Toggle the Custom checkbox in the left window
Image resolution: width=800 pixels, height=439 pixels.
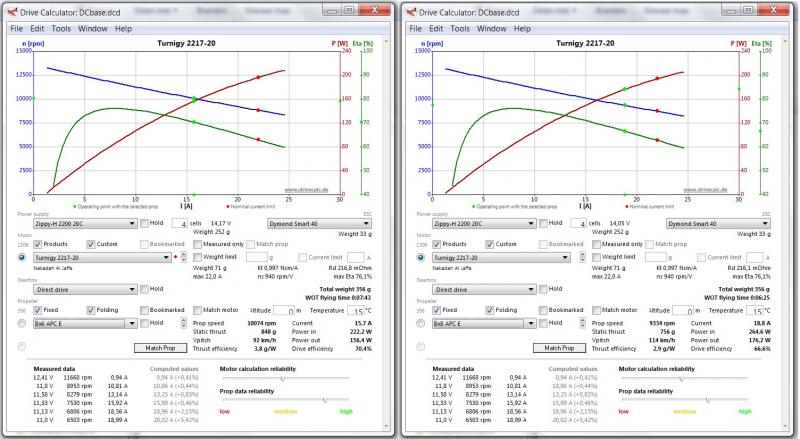pyautogui.click(x=91, y=245)
